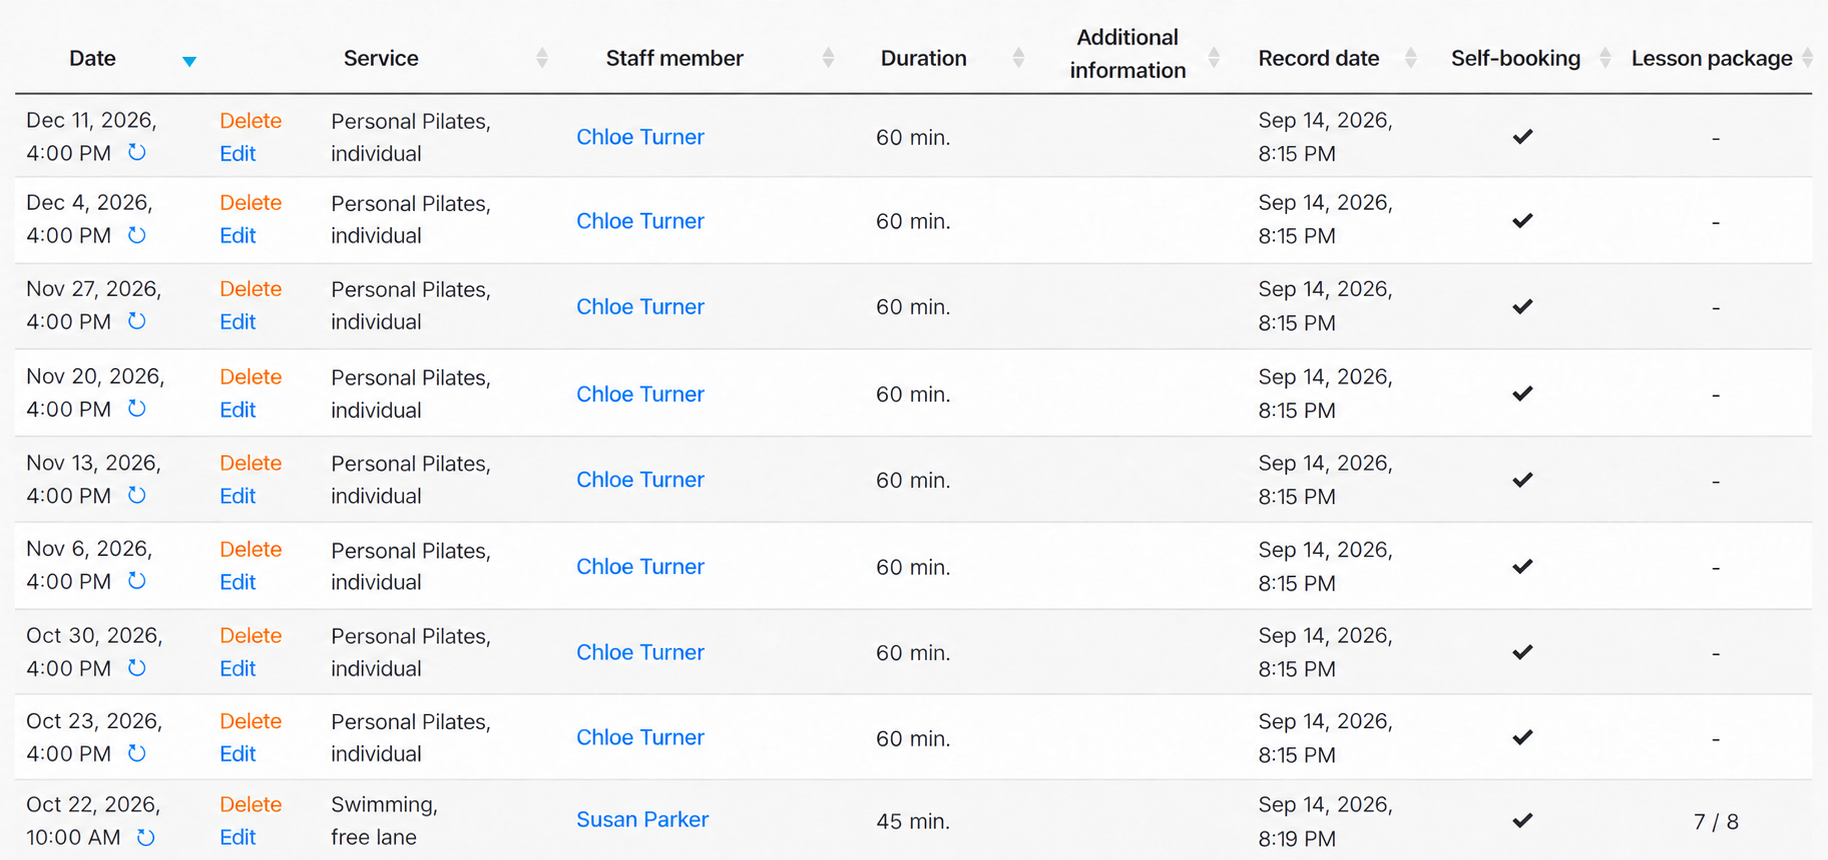Image resolution: width=1828 pixels, height=860 pixels.
Task: Sort by the Self-booking column arrows
Action: [x=1605, y=58]
